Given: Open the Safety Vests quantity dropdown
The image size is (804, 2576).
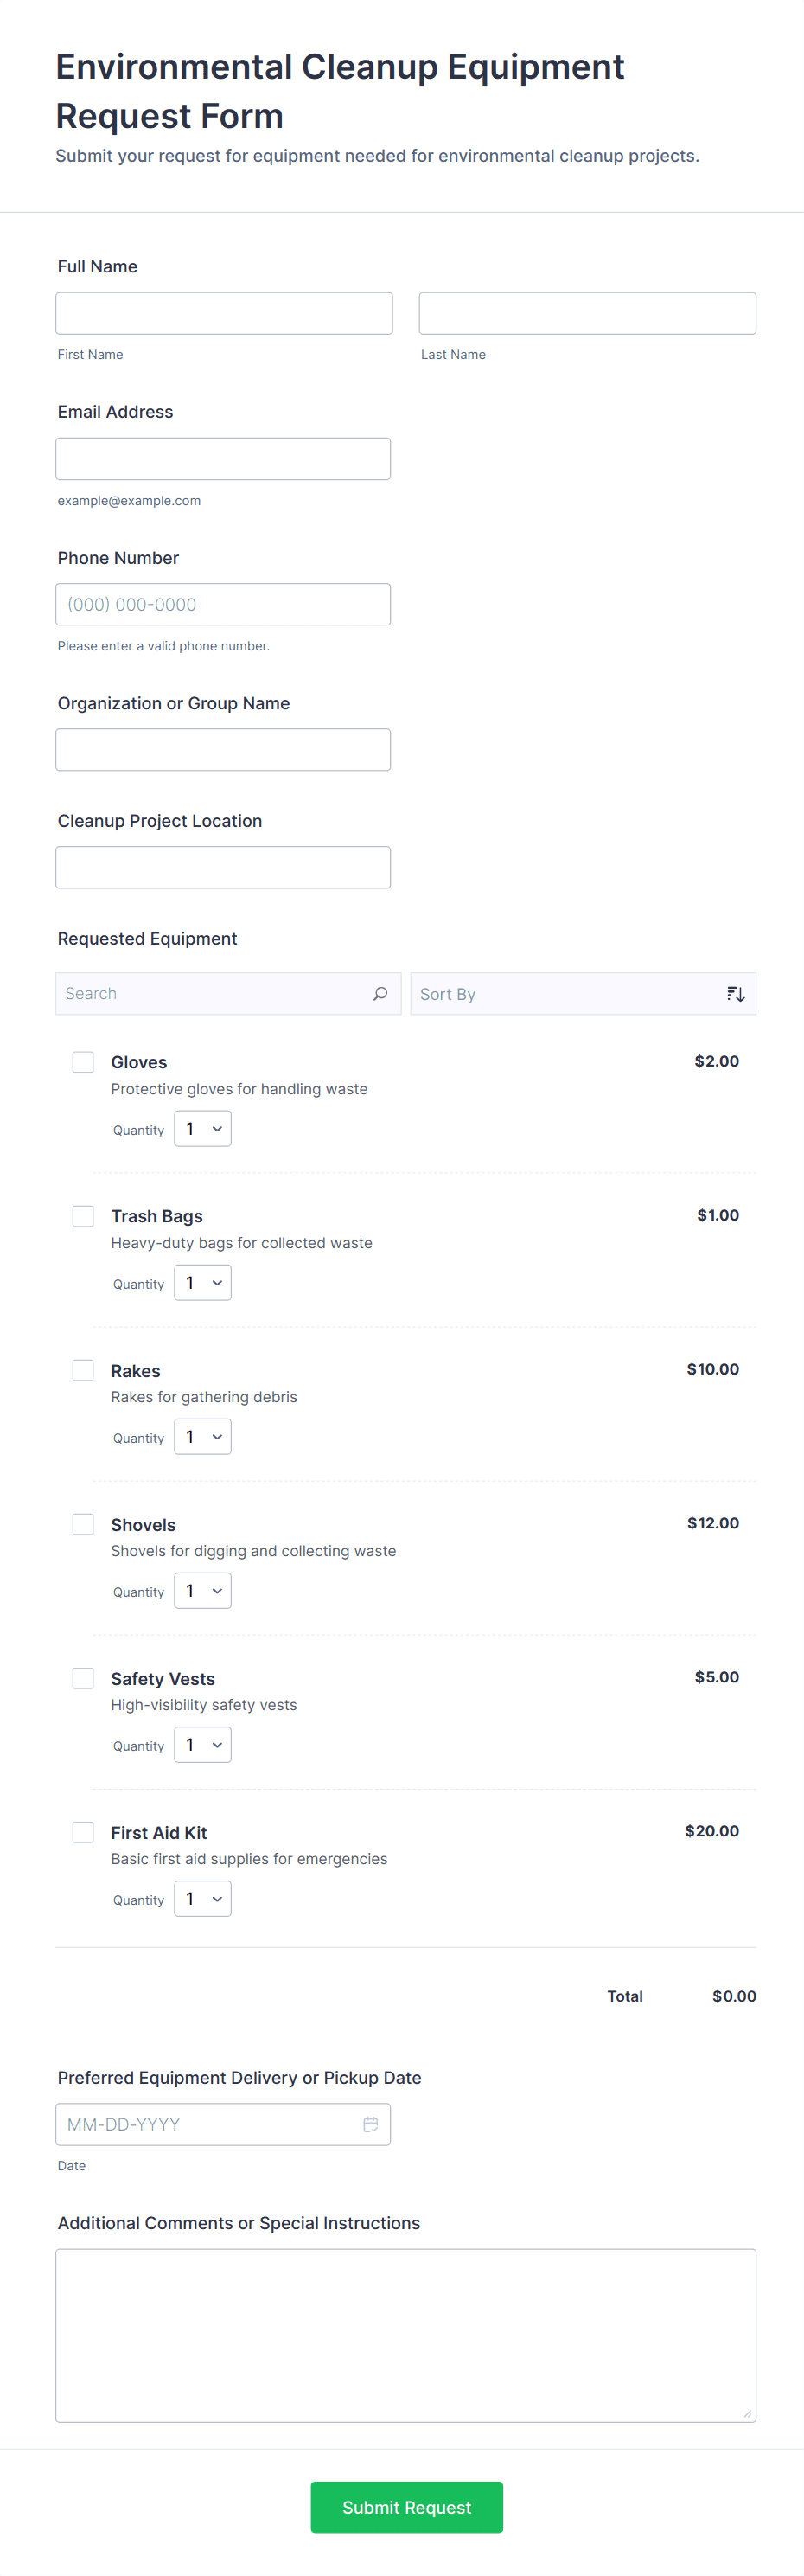Looking at the screenshot, I should (202, 1744).
